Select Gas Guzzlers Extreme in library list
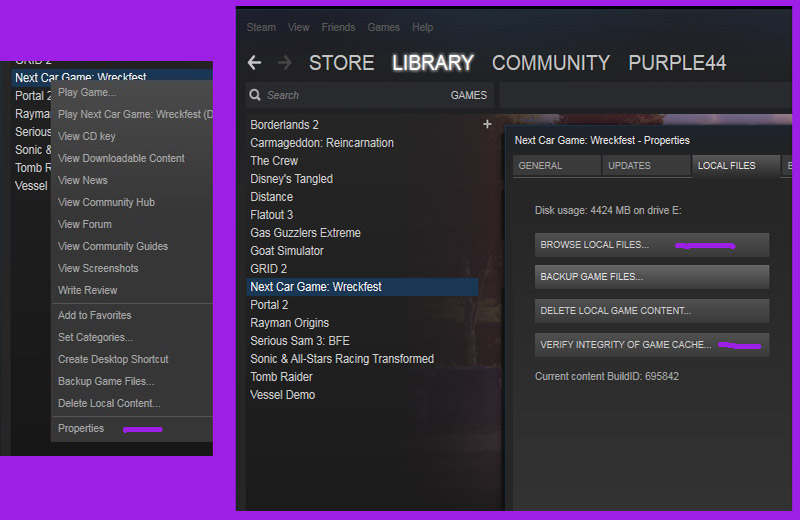800x520 pixels. (x=305, y=233)
